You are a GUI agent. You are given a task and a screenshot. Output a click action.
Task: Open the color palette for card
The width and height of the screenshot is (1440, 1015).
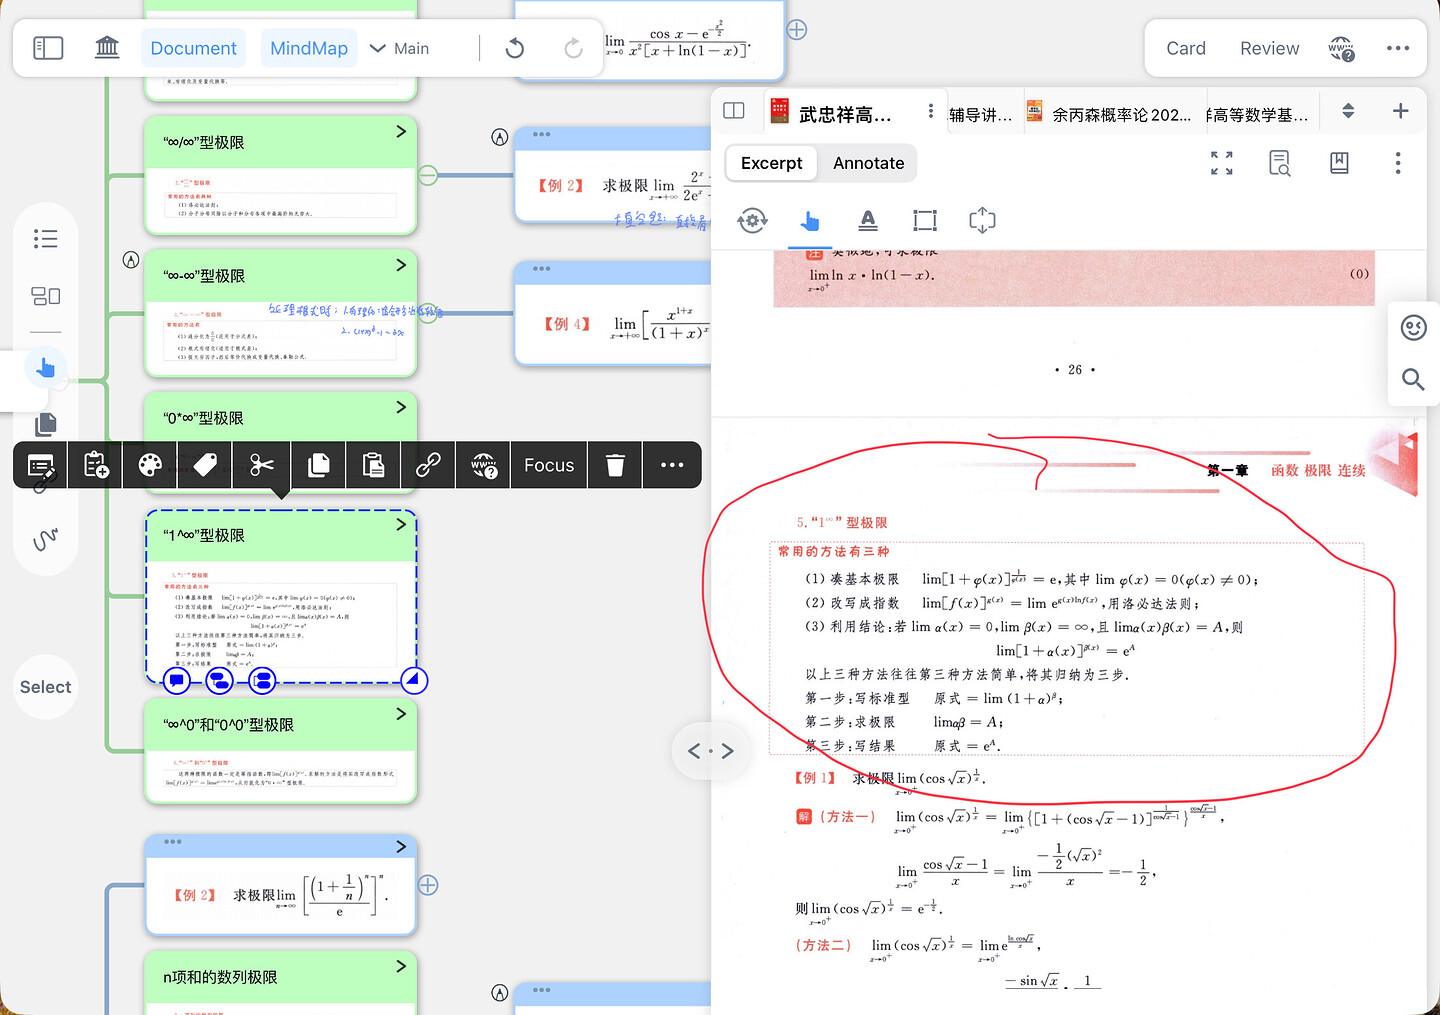point(150,466)
